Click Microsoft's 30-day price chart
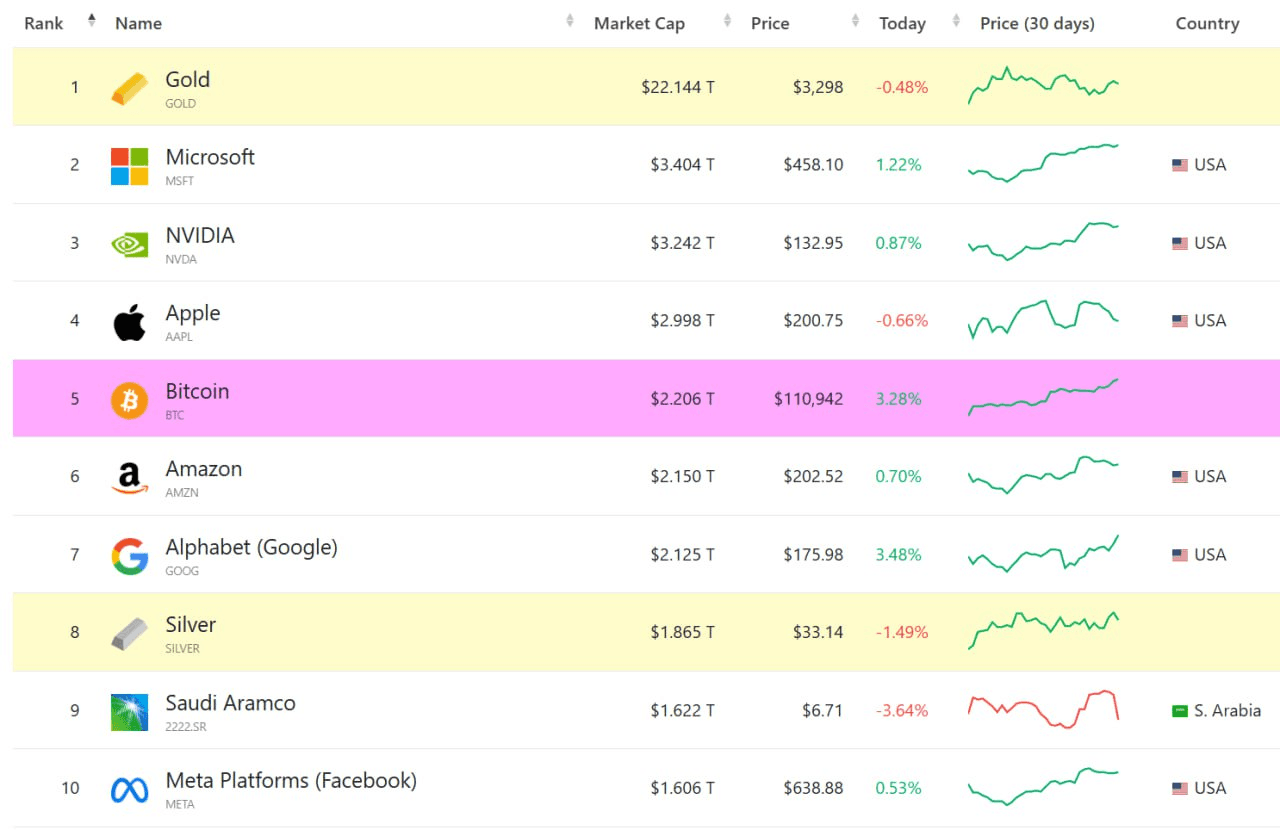1280x830 pixels. pos(1043,163)
